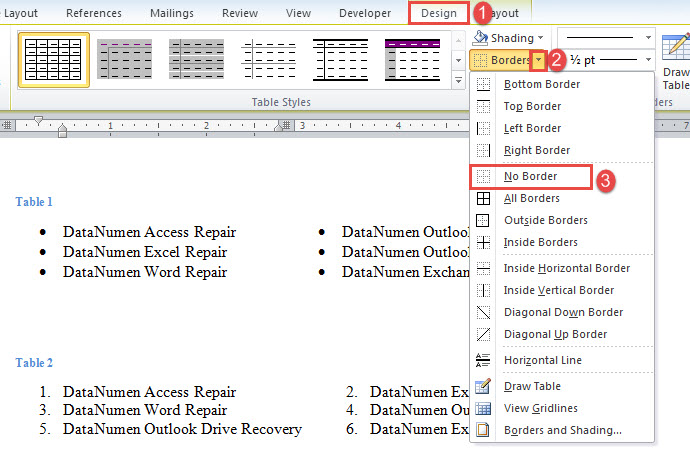Open the Review tab

pos(240,13)
